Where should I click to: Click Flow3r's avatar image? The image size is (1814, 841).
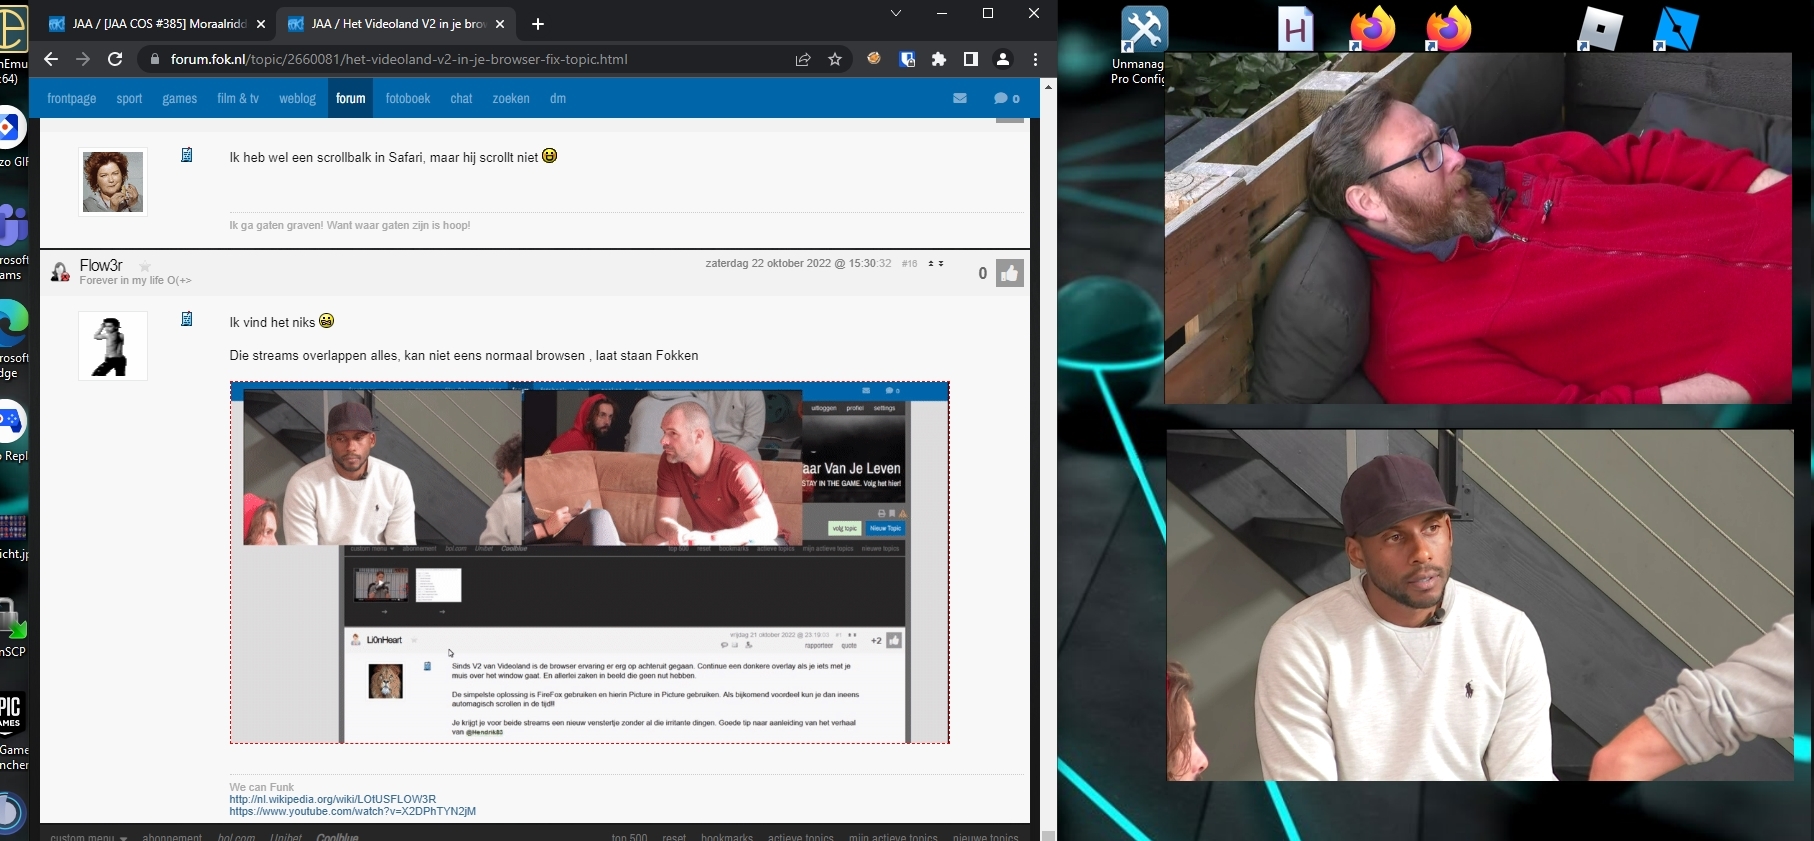113,346
